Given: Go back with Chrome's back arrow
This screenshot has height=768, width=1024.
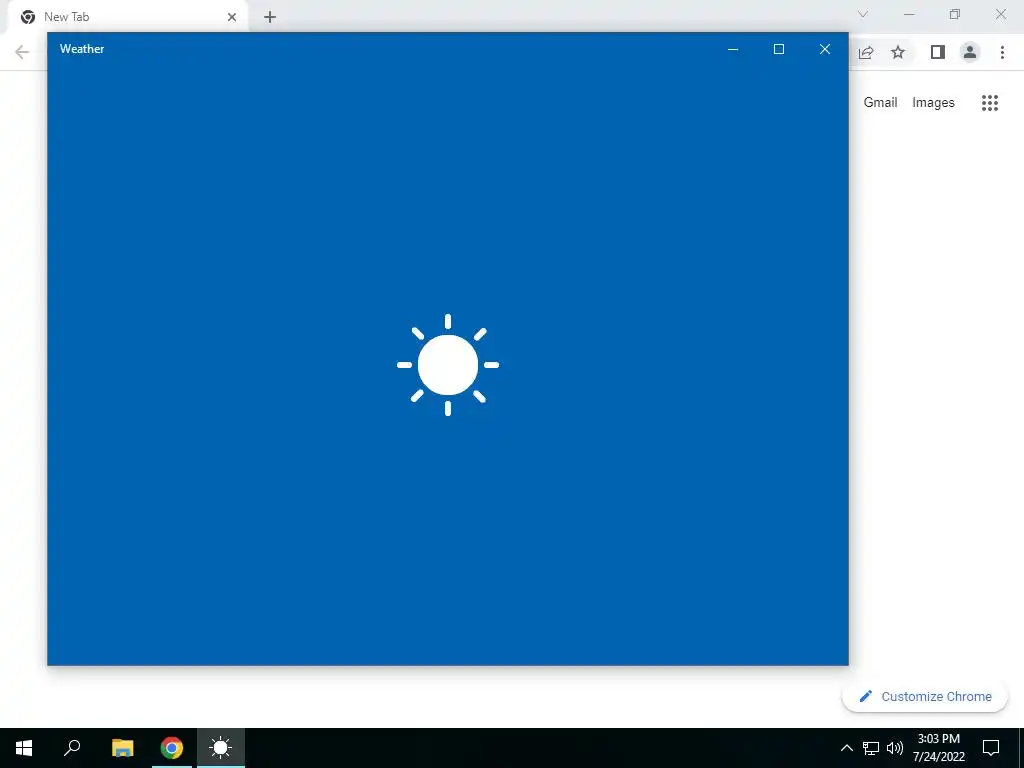Looking at the screenshot, I should click(22, 52).
